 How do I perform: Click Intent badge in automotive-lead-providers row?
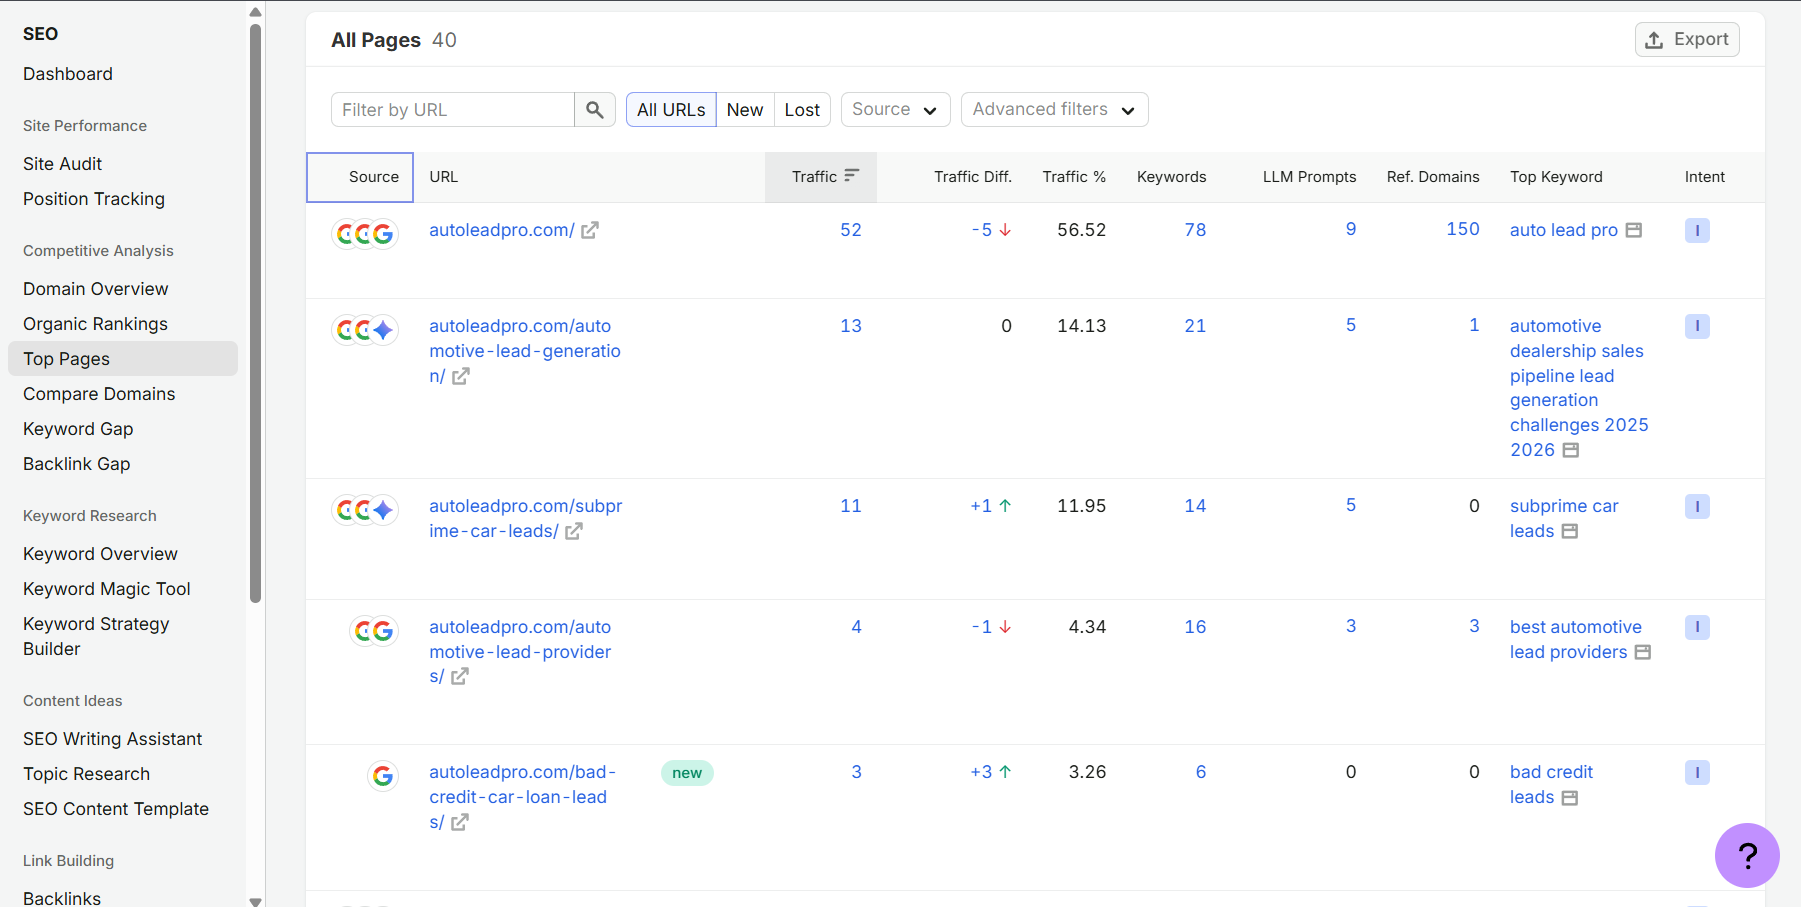coord(1697,627)
